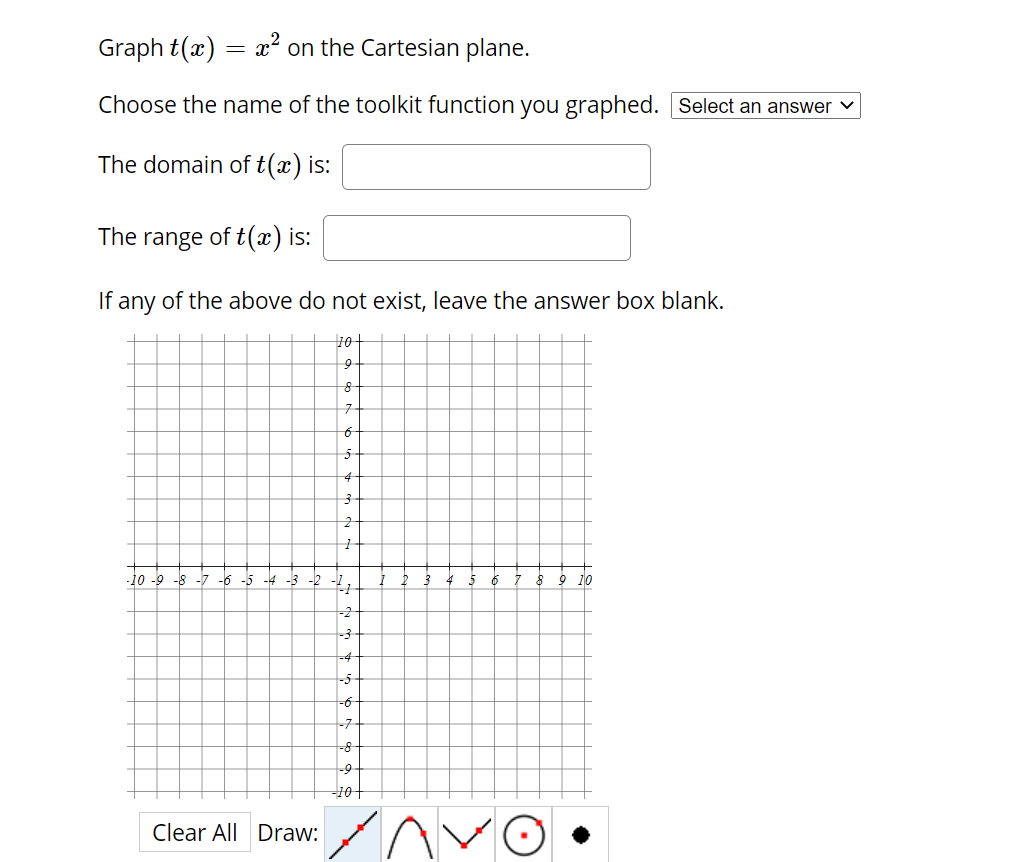
Task: Select the absolute value drawing tool
Action: (x=466, y=833)
